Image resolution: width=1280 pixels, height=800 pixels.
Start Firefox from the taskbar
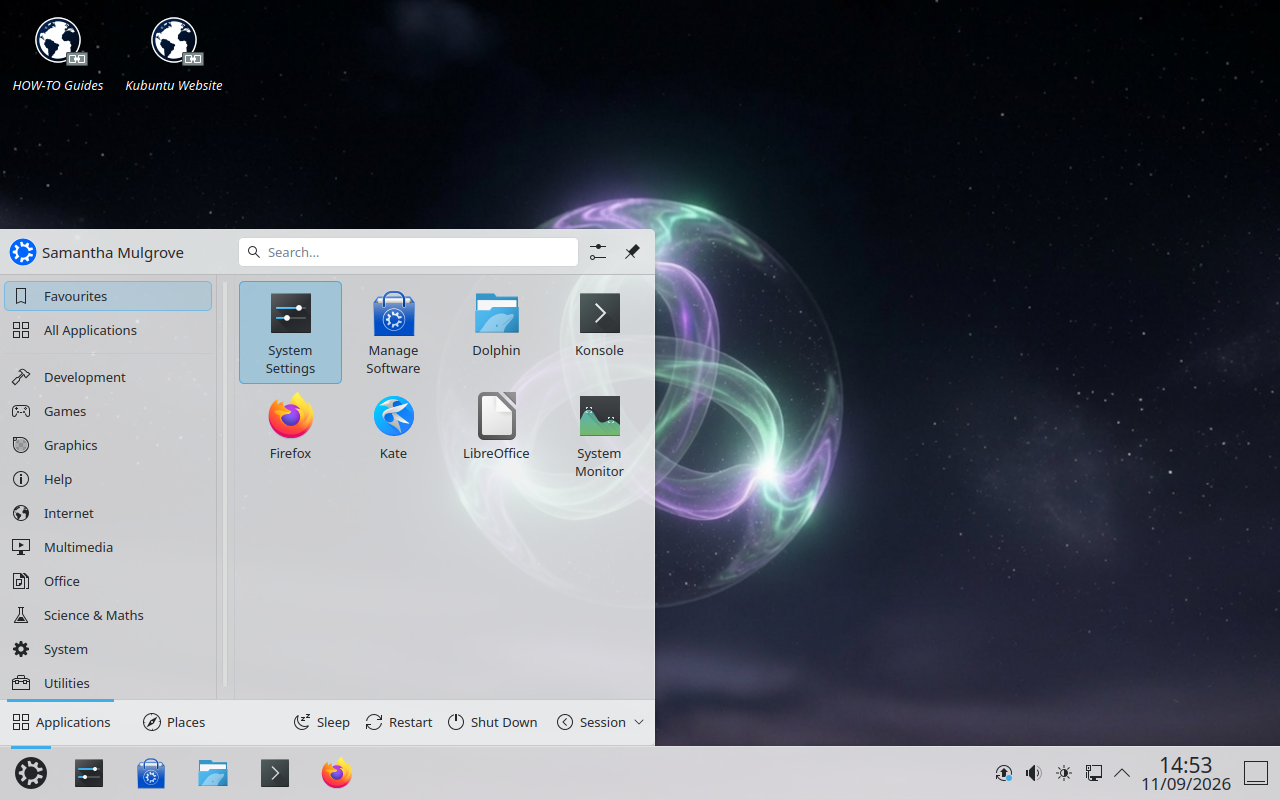337,773
